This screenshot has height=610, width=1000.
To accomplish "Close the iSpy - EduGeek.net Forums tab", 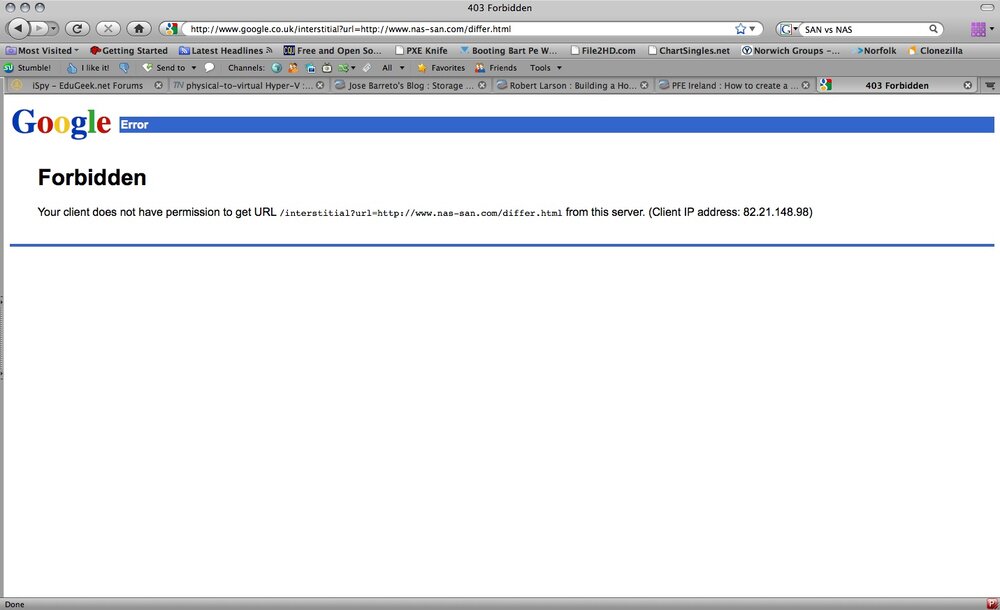I will click(158, 86).
